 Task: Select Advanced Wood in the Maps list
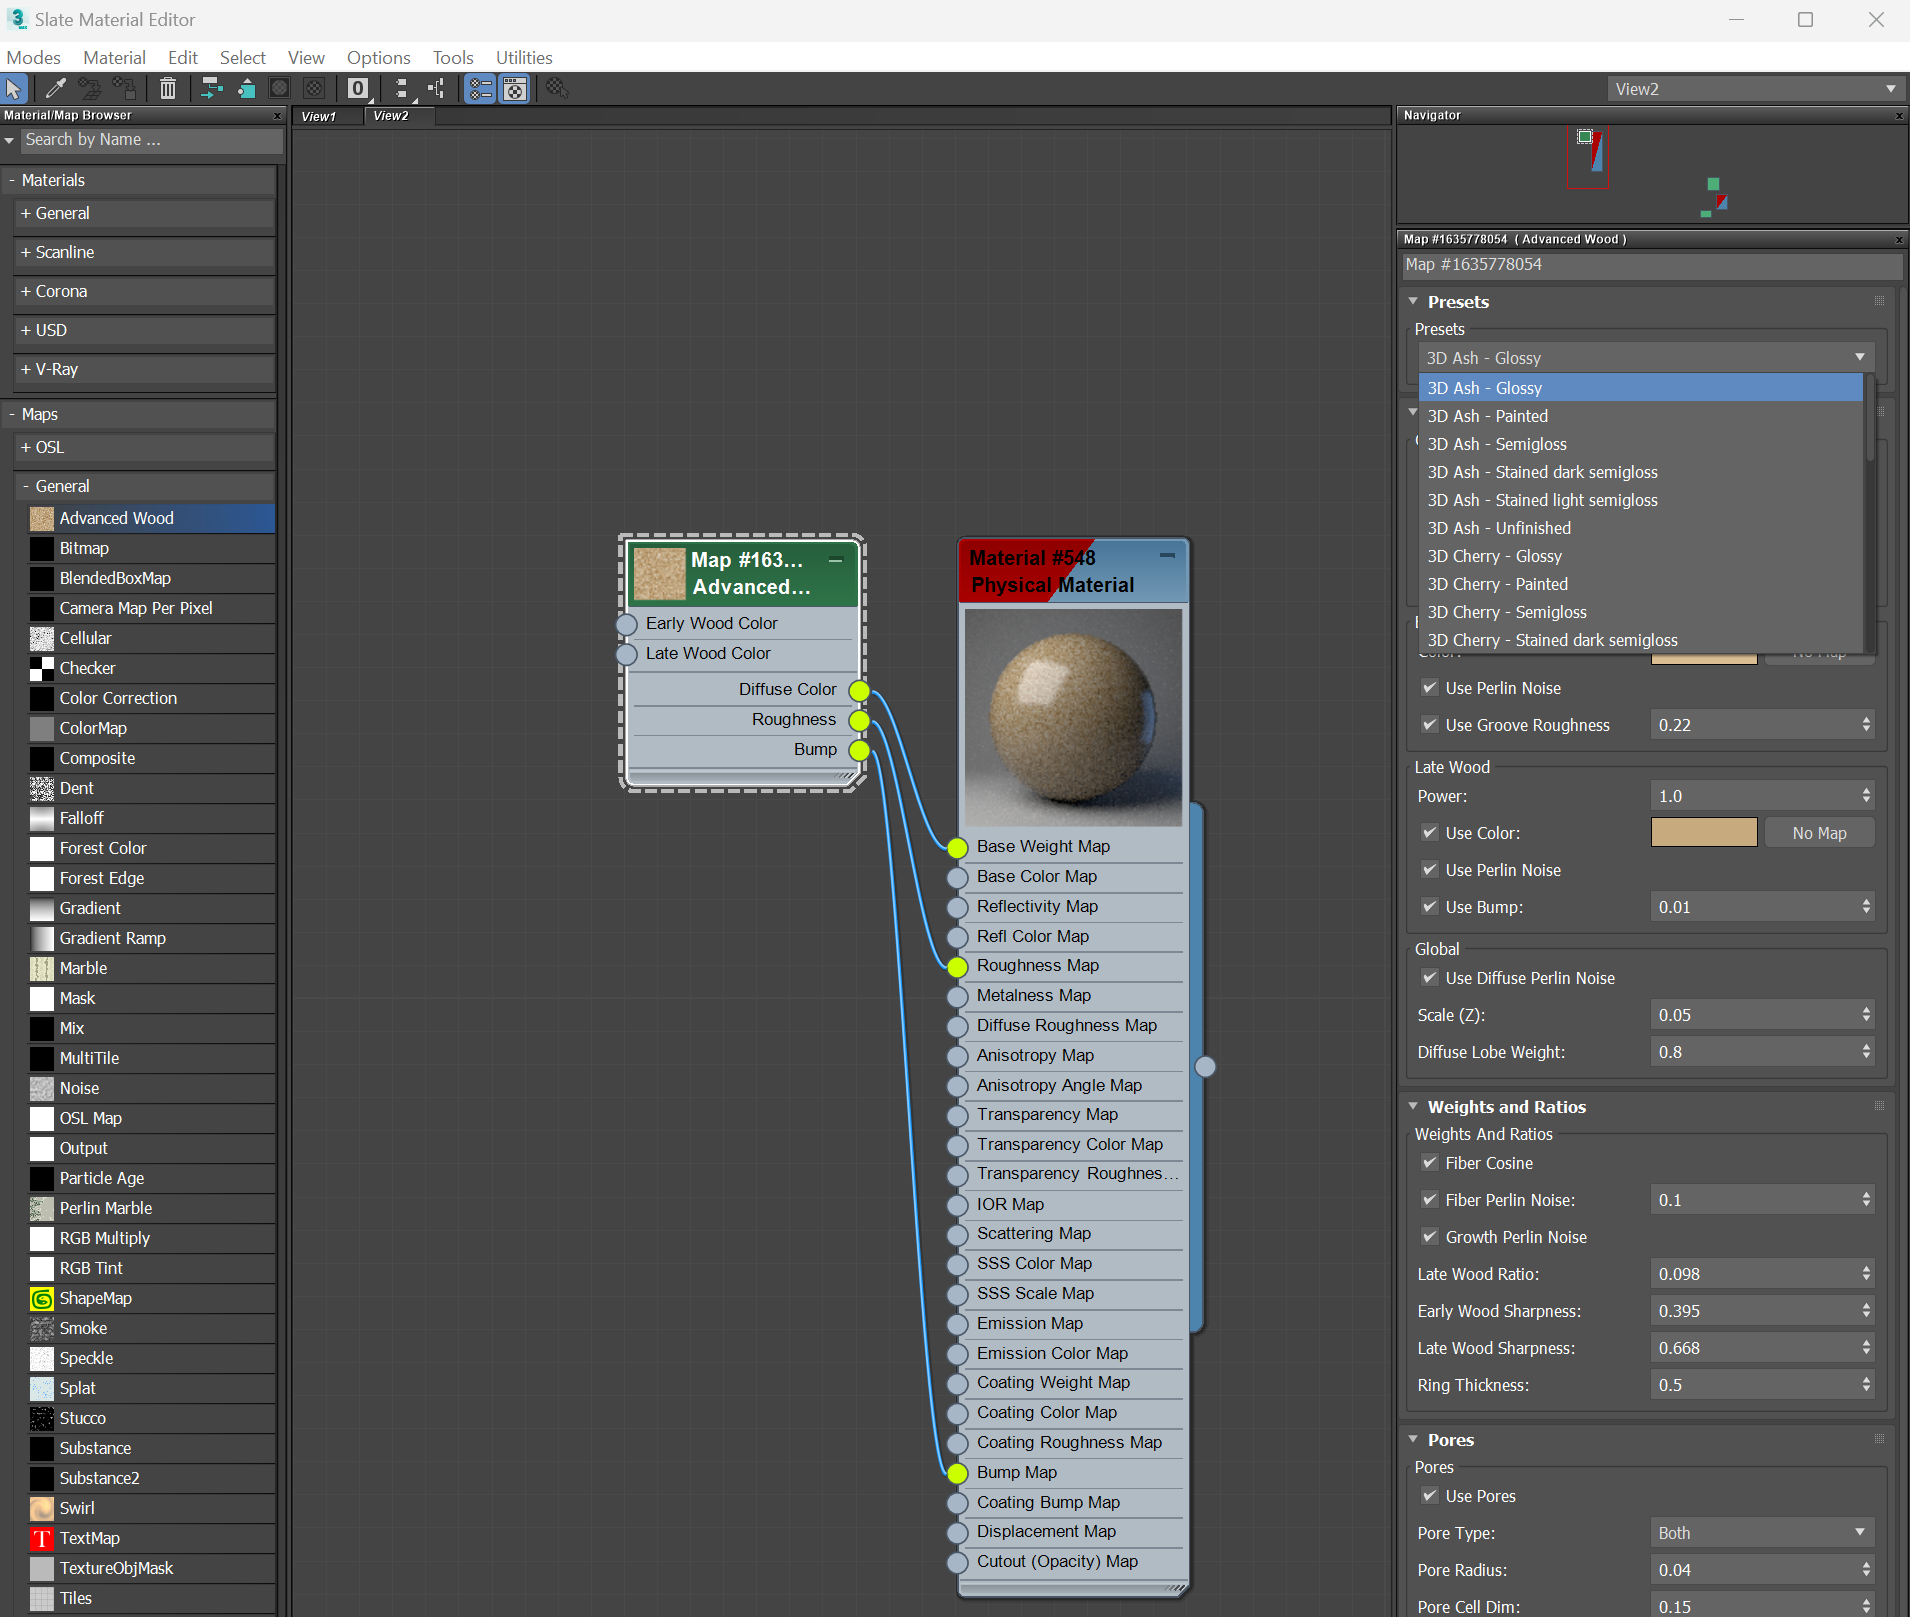116,518
